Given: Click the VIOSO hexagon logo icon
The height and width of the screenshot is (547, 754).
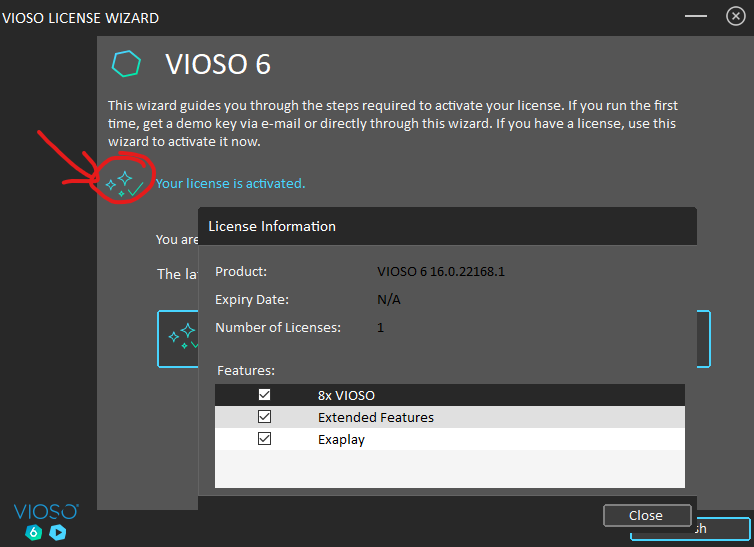Looking at the screenshot, I should (x=126, y=64).
